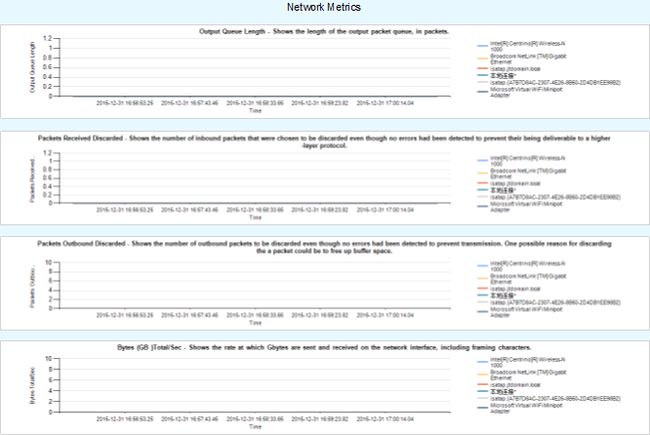The image size is (650, 435).
Task: Select "isatap.{A7B7D8AC...}" entry in Bytes Total/Sec legend
Action: 555,399
